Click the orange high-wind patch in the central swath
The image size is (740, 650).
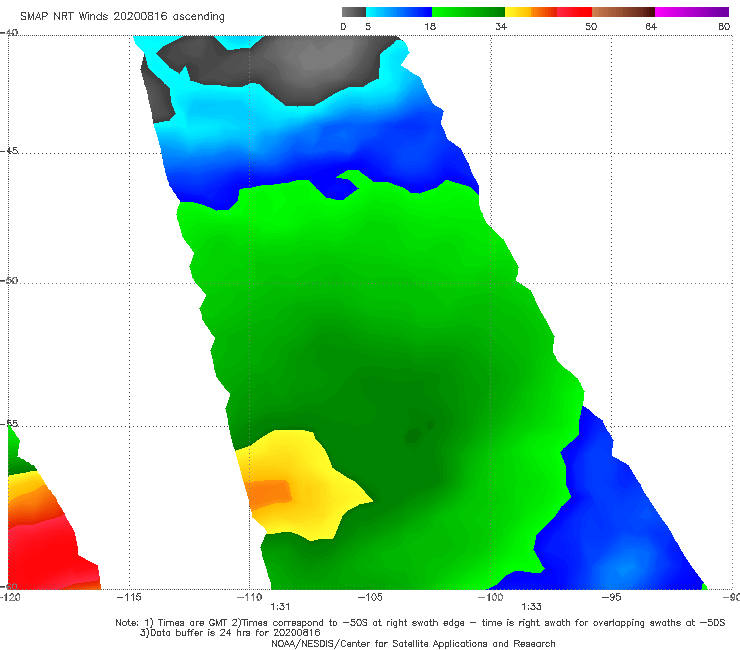269,494
